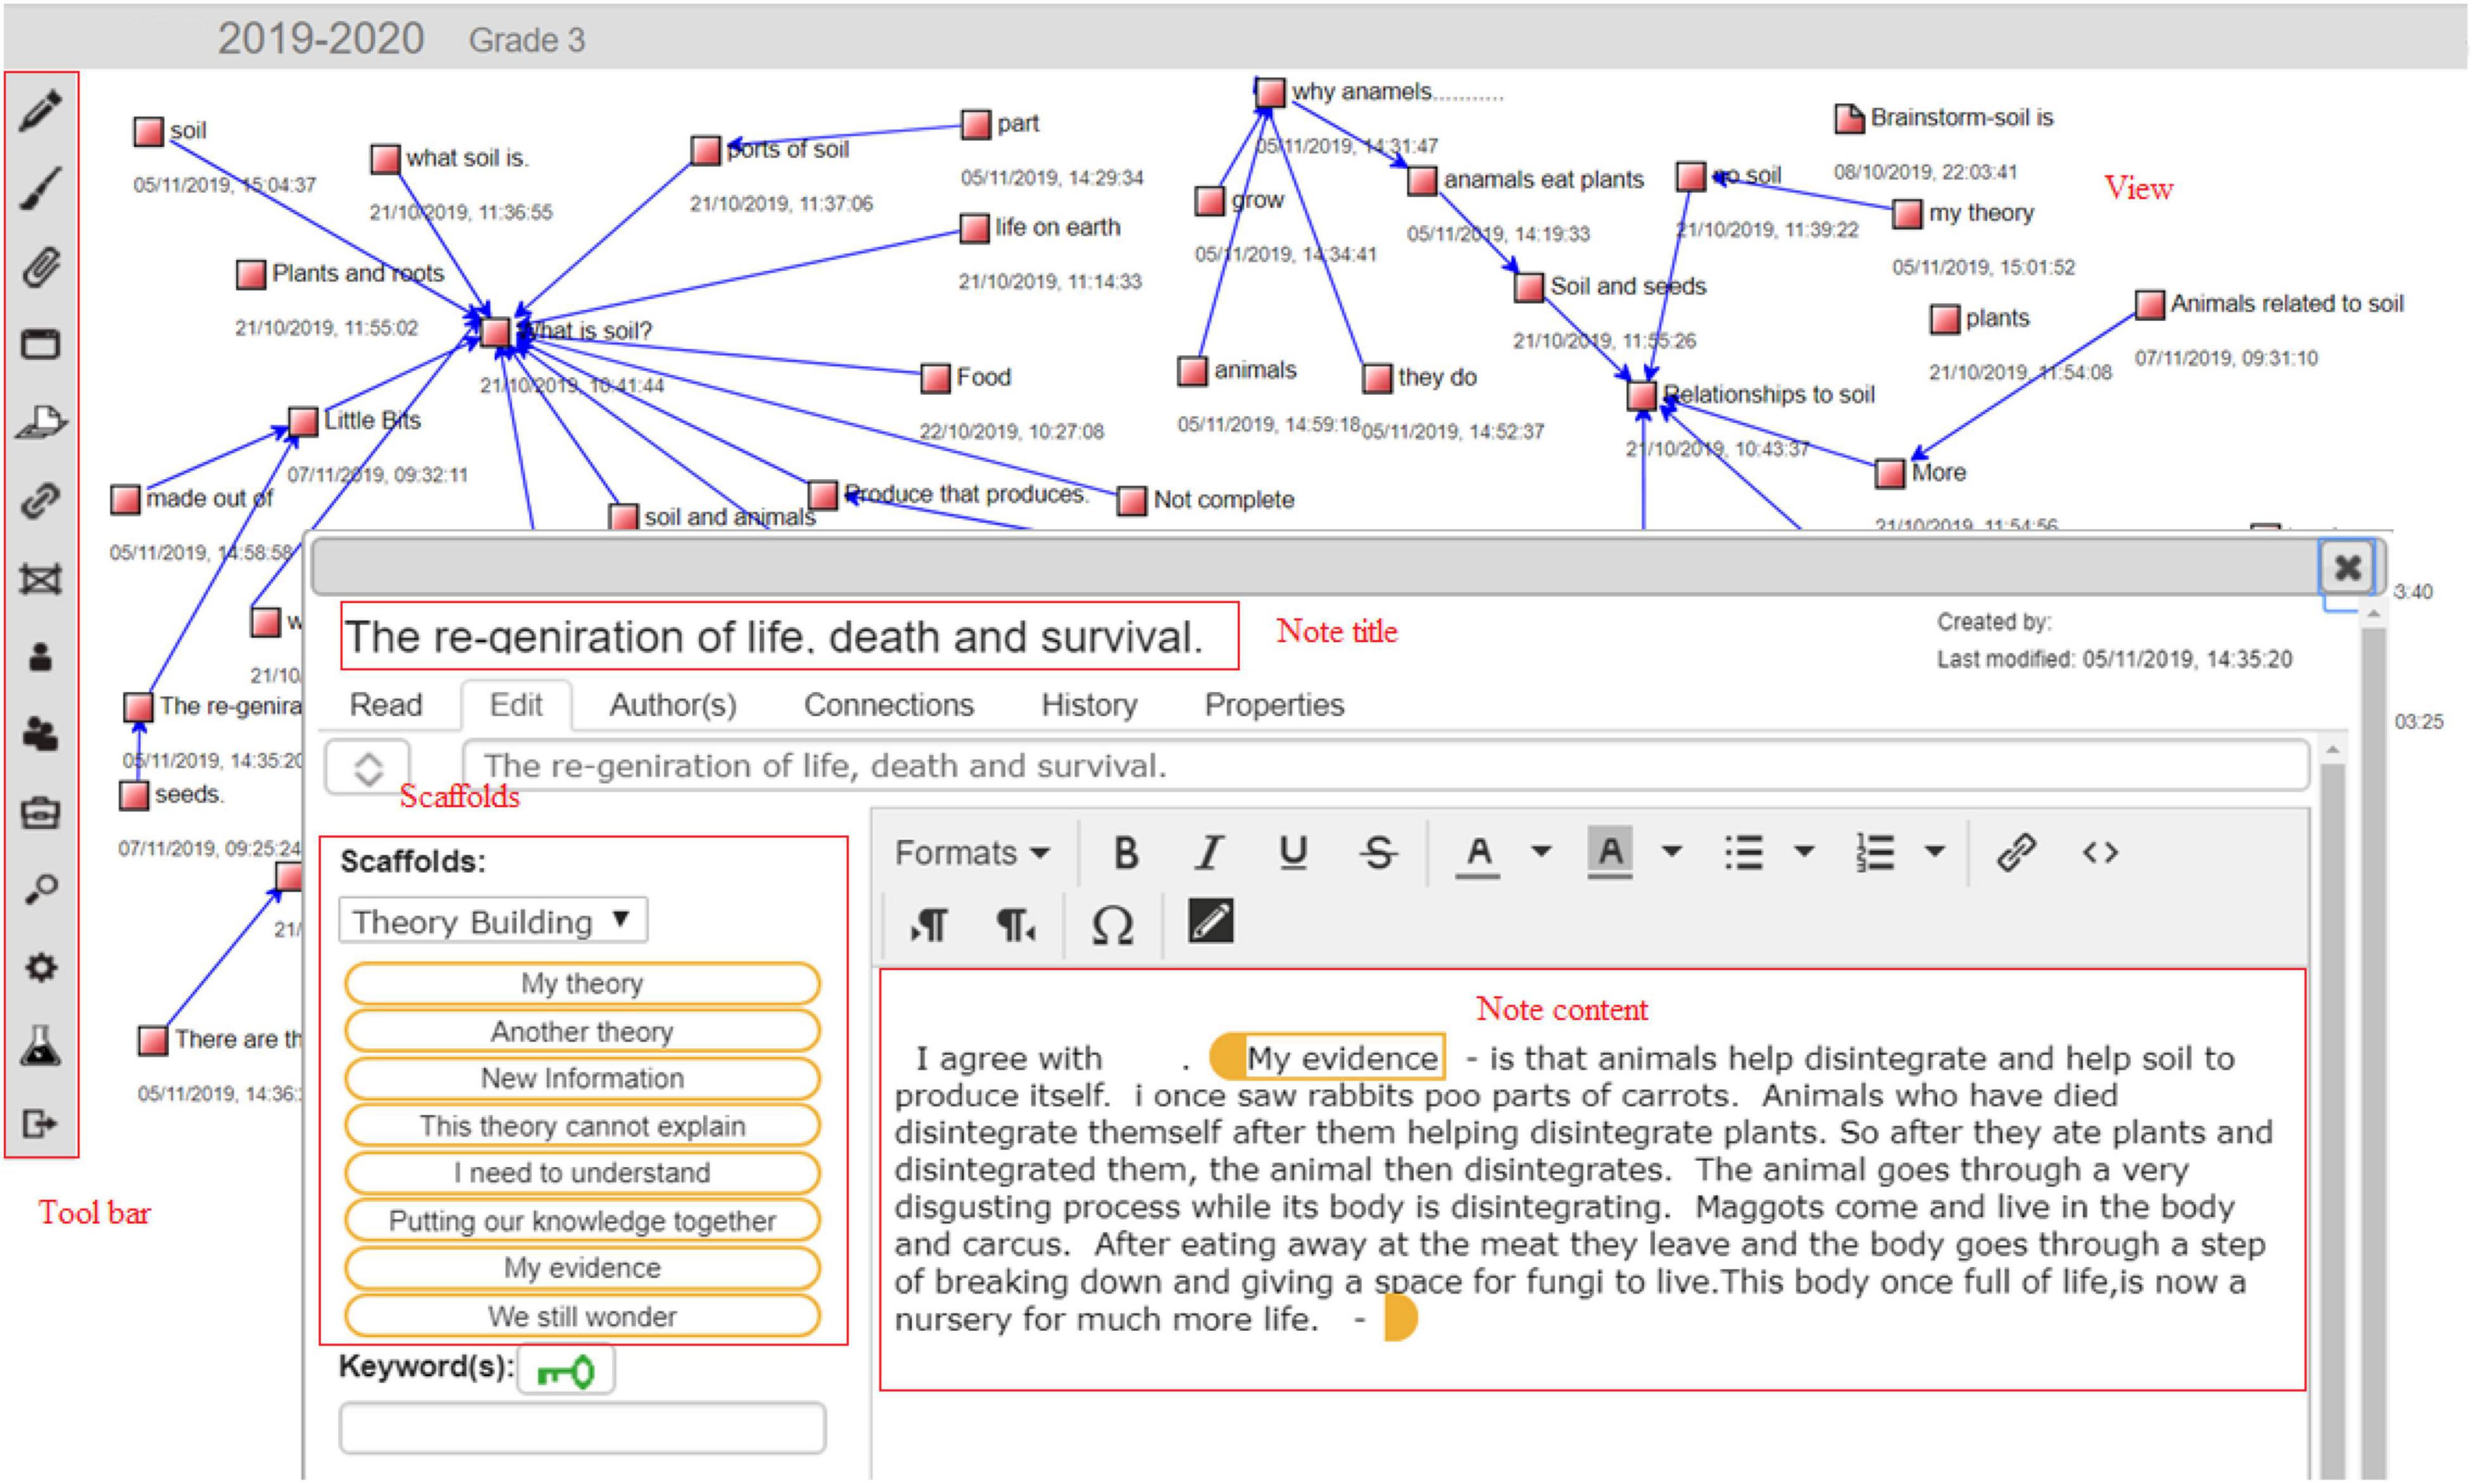Click the briefcase workspace icon

click(x=40, y=812)
